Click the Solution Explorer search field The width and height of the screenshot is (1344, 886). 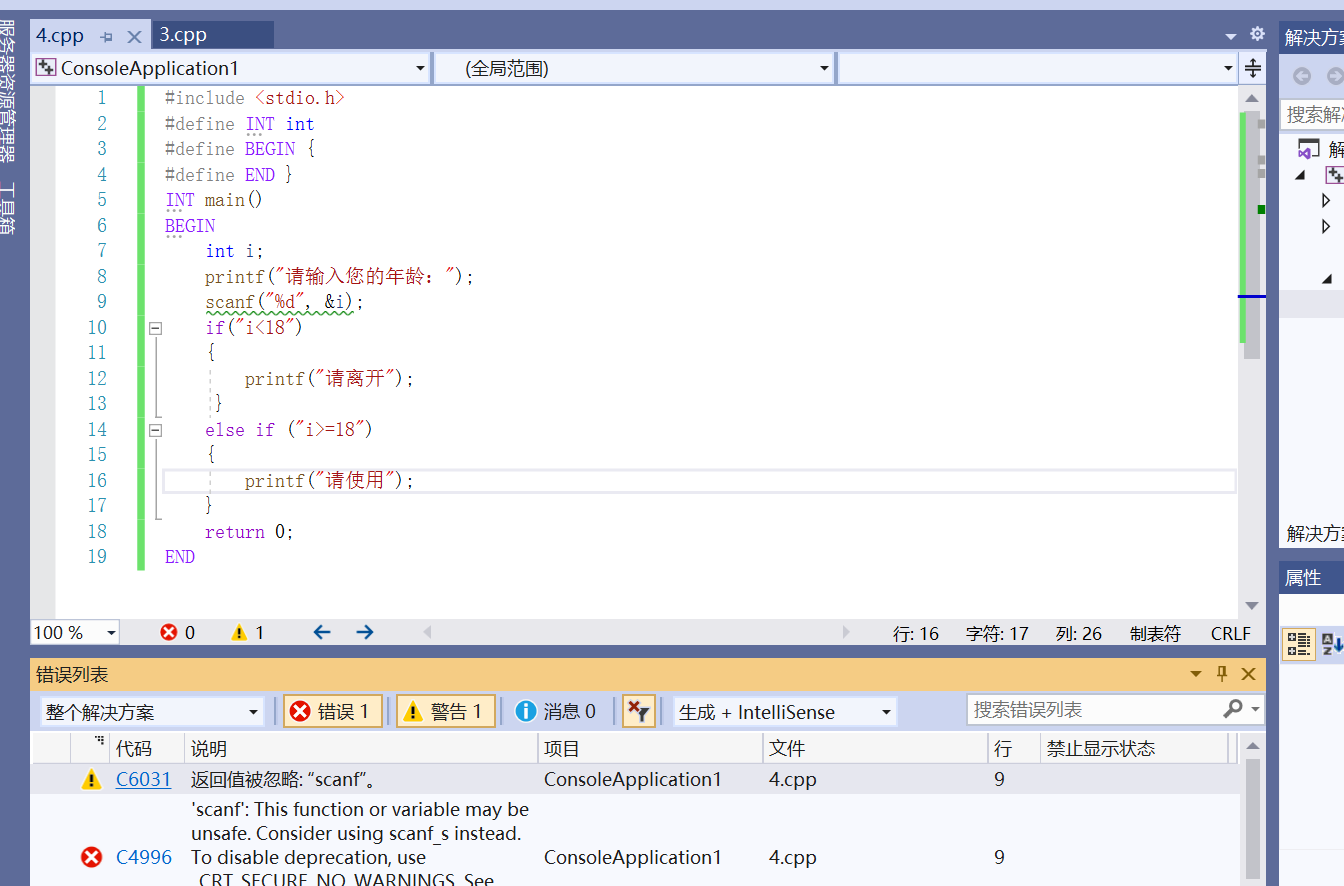[x=1313, y=114]
